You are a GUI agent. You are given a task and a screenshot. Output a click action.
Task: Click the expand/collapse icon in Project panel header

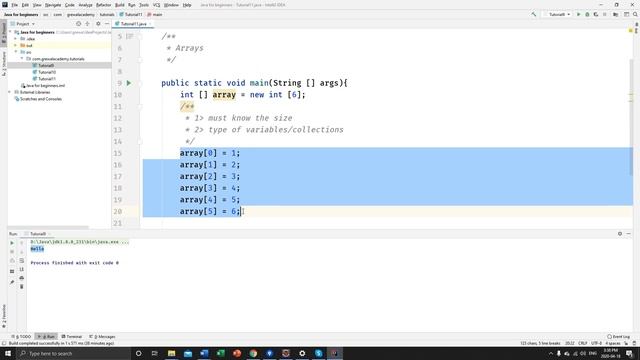[87, 24]
